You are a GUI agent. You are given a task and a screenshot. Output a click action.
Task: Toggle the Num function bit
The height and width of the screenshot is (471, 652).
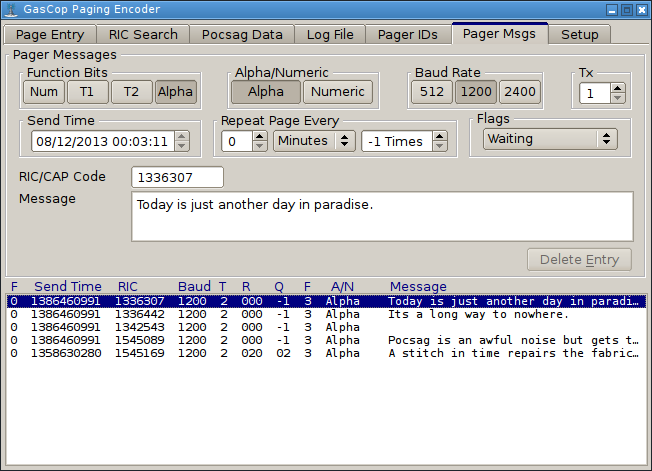click(44, 92)
